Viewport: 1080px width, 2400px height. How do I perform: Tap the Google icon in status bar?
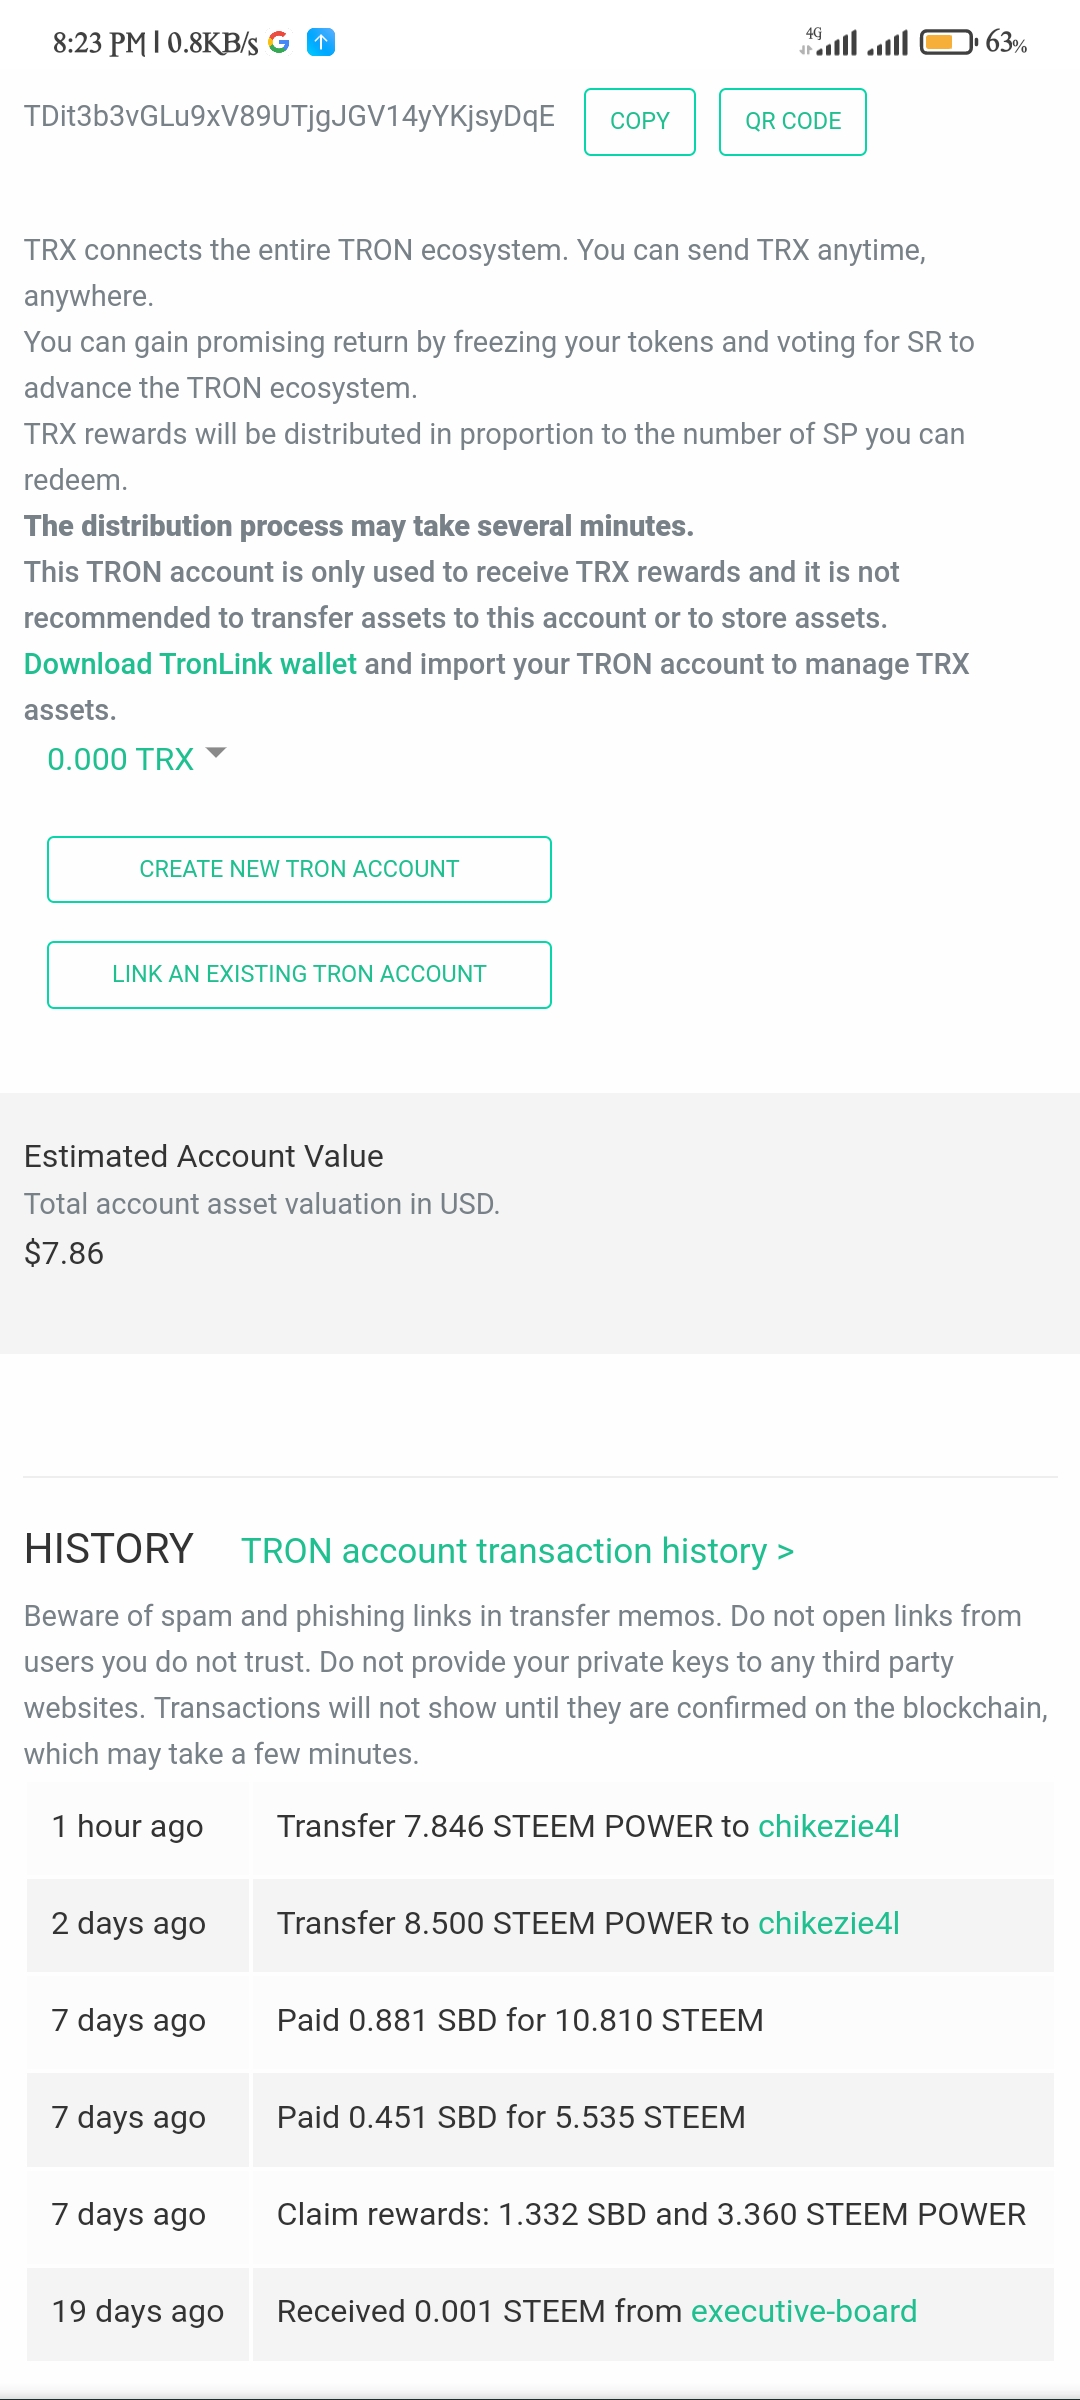279,42
